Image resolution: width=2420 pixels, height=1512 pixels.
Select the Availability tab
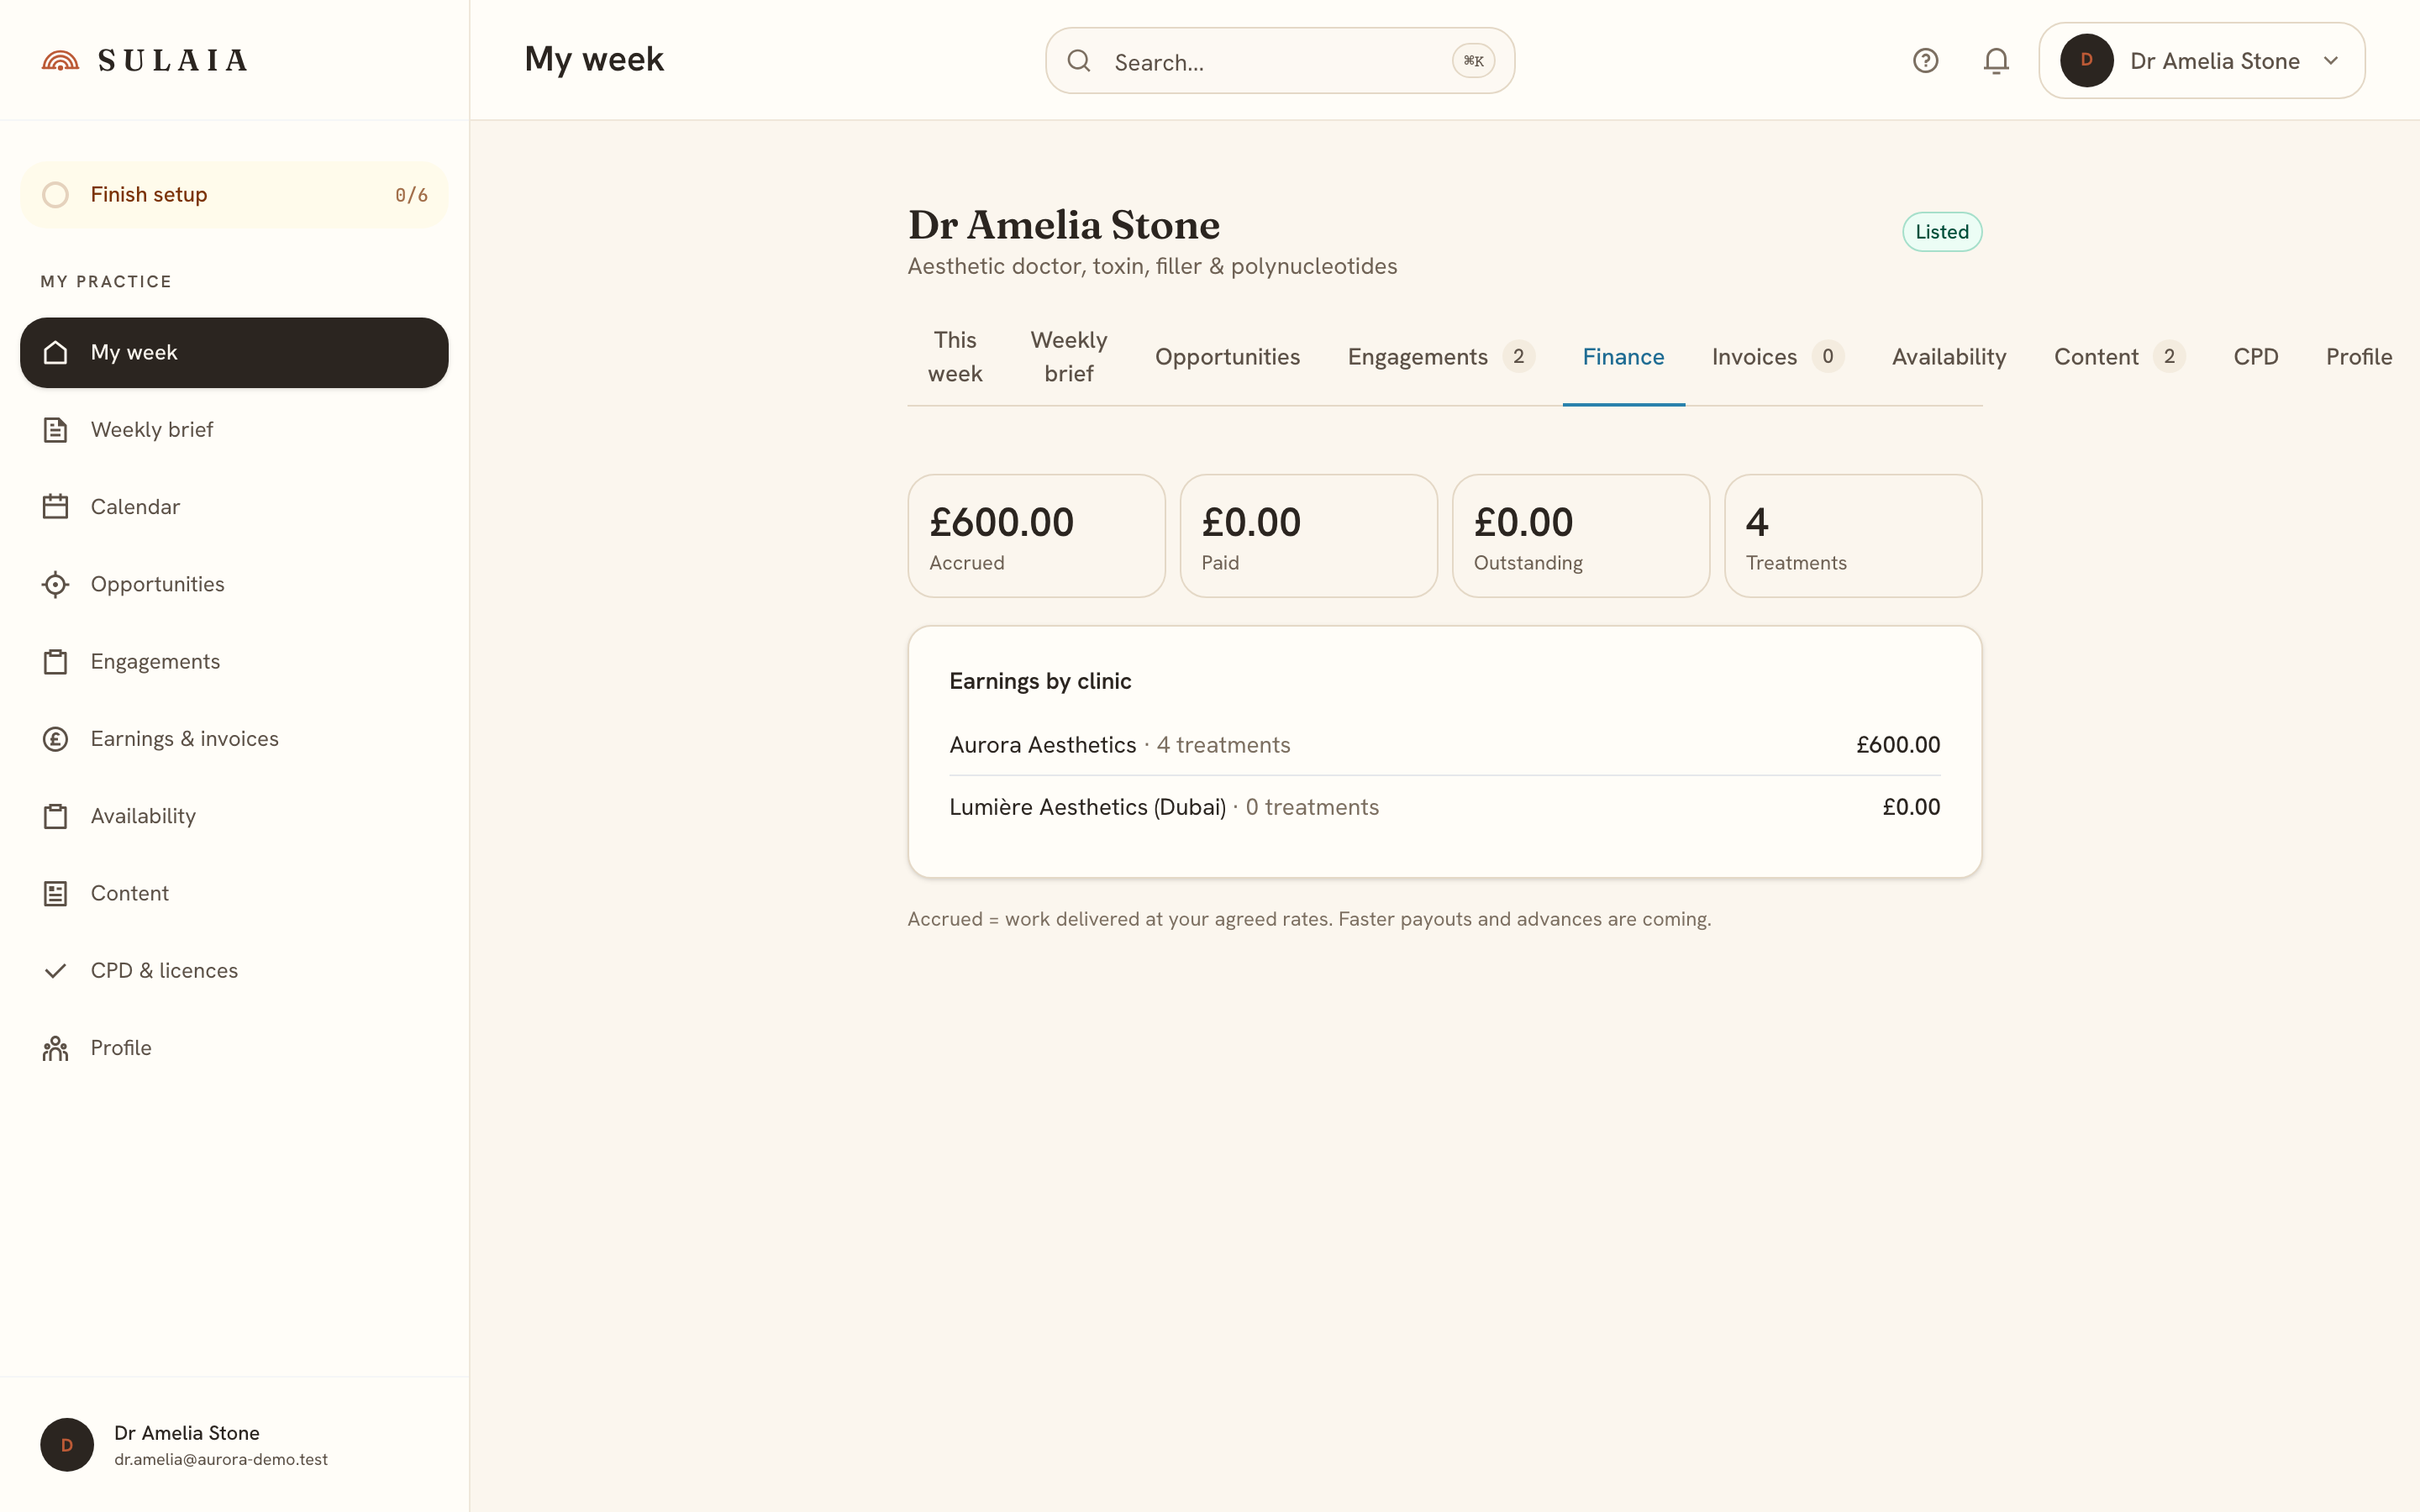tap(1949, 357)
